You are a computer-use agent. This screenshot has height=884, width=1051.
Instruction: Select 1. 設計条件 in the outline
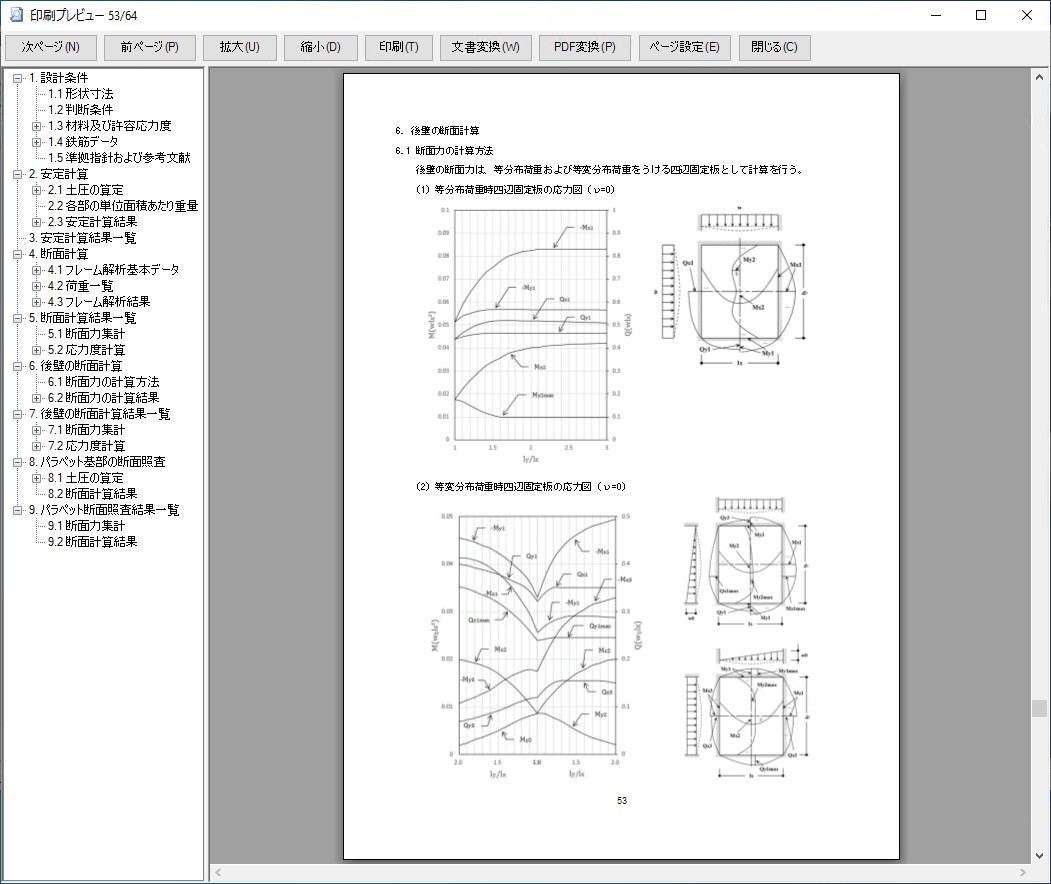coord(58,78)
